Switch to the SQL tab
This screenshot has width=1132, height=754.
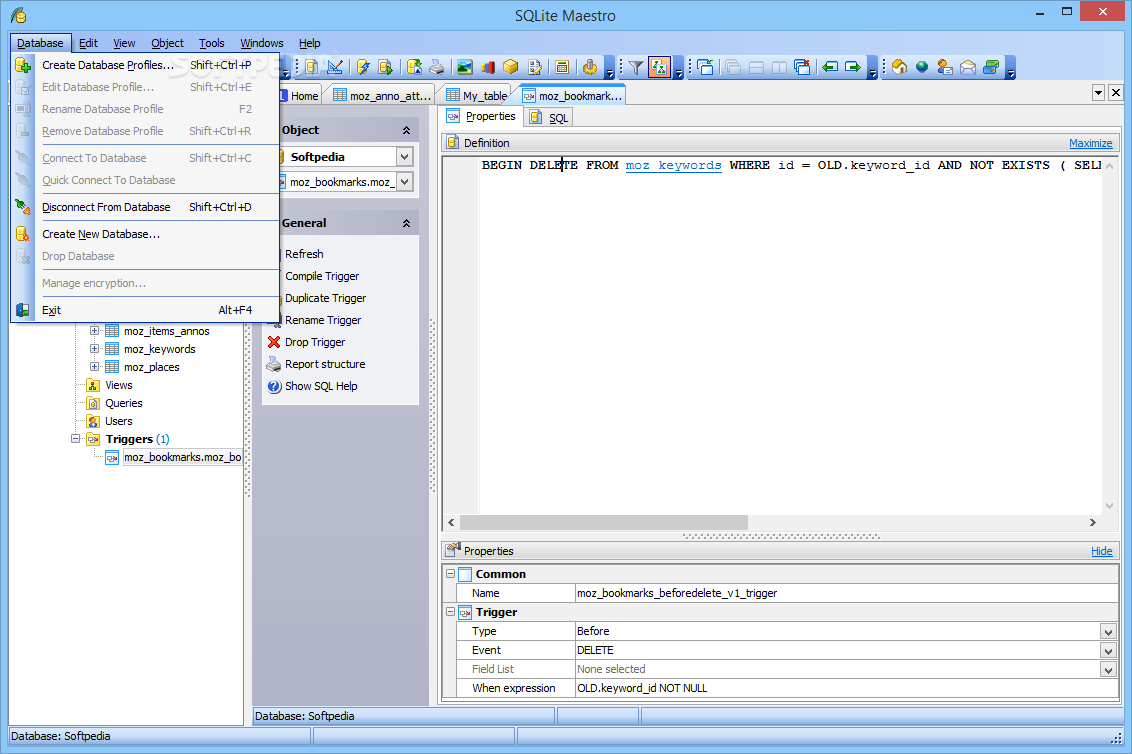[549, 118]
